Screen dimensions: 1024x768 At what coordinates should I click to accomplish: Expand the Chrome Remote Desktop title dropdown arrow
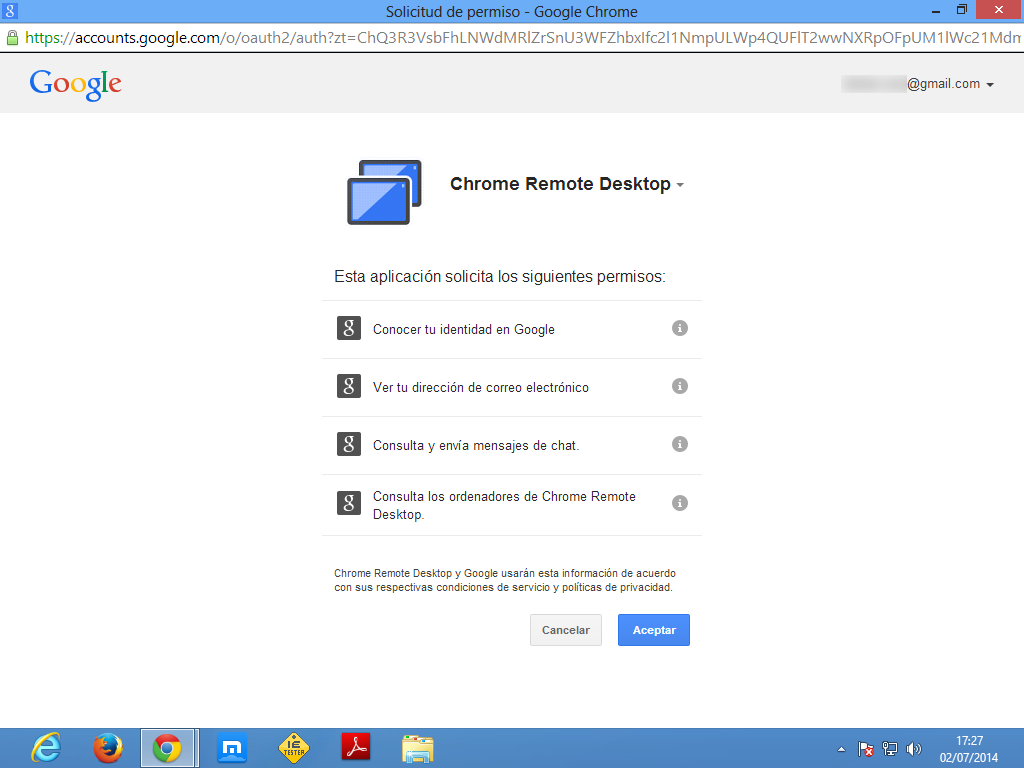point(680,186)
